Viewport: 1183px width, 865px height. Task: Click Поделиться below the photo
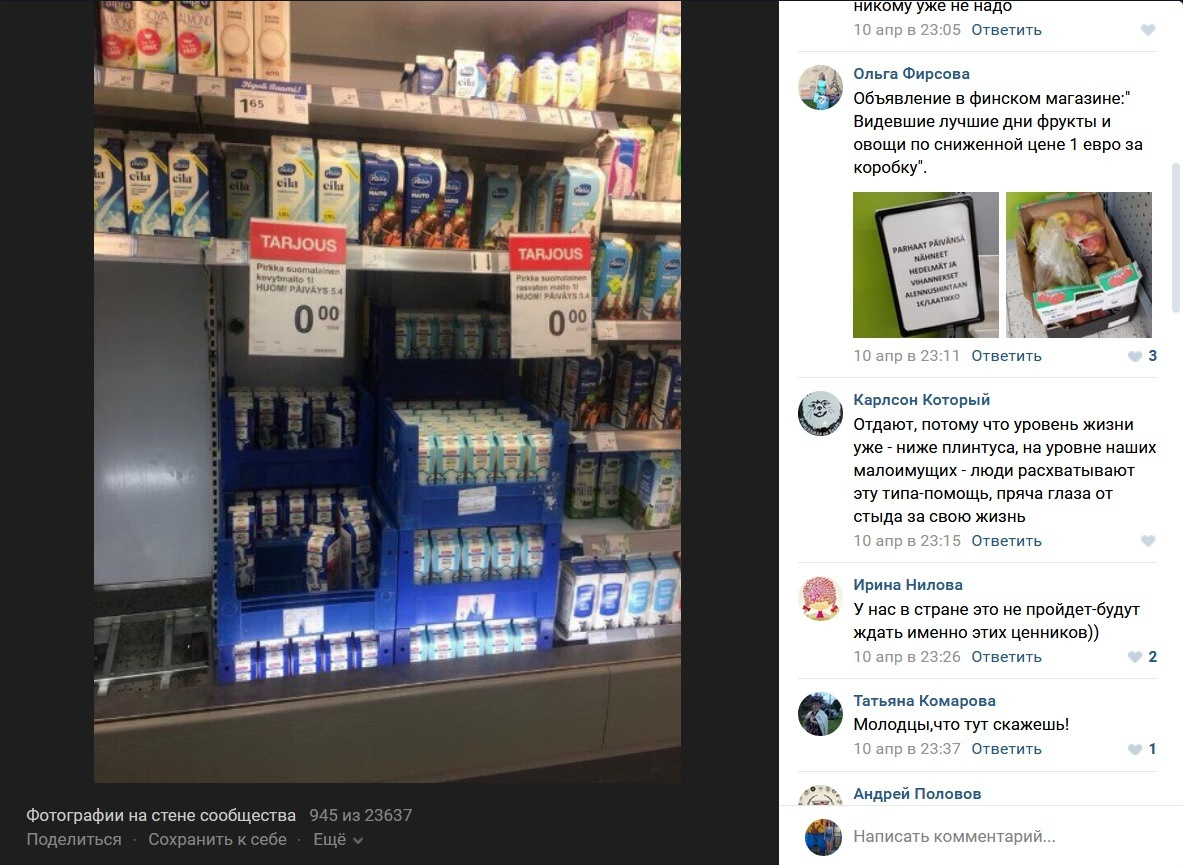tap(74, 839)
